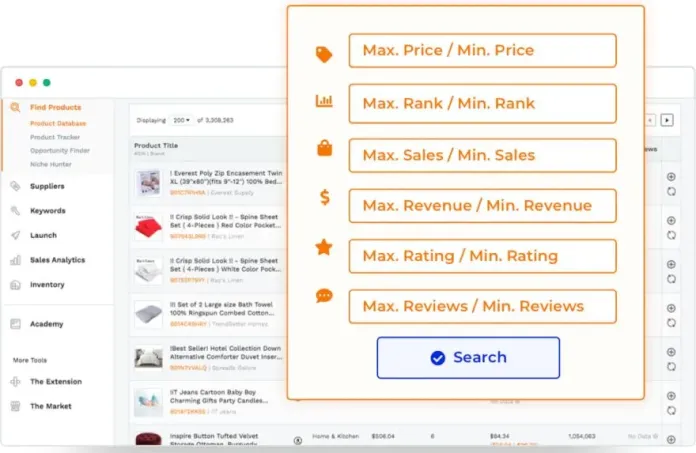Click The Extension icon under More Tools
This screenshot has width=696, height=453.
point(15,382)
